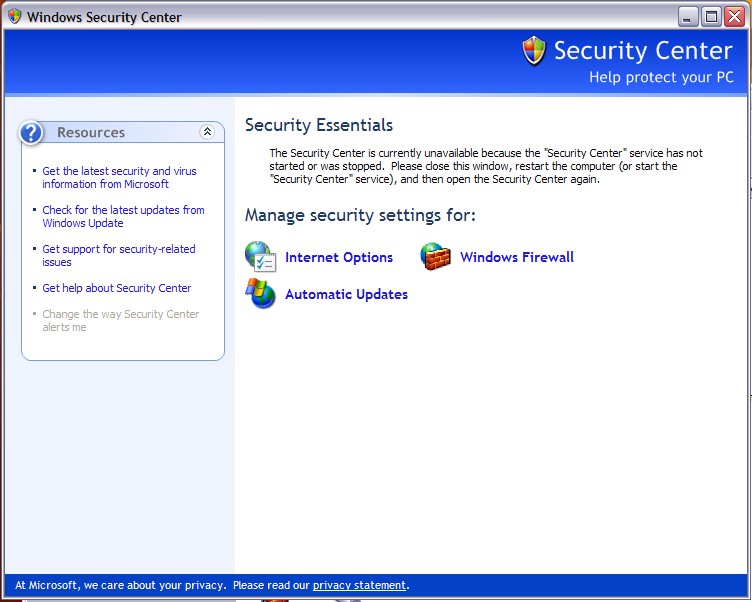Open the Windows Firewall link
The image size is (752, 602).
tap(517, 257)
